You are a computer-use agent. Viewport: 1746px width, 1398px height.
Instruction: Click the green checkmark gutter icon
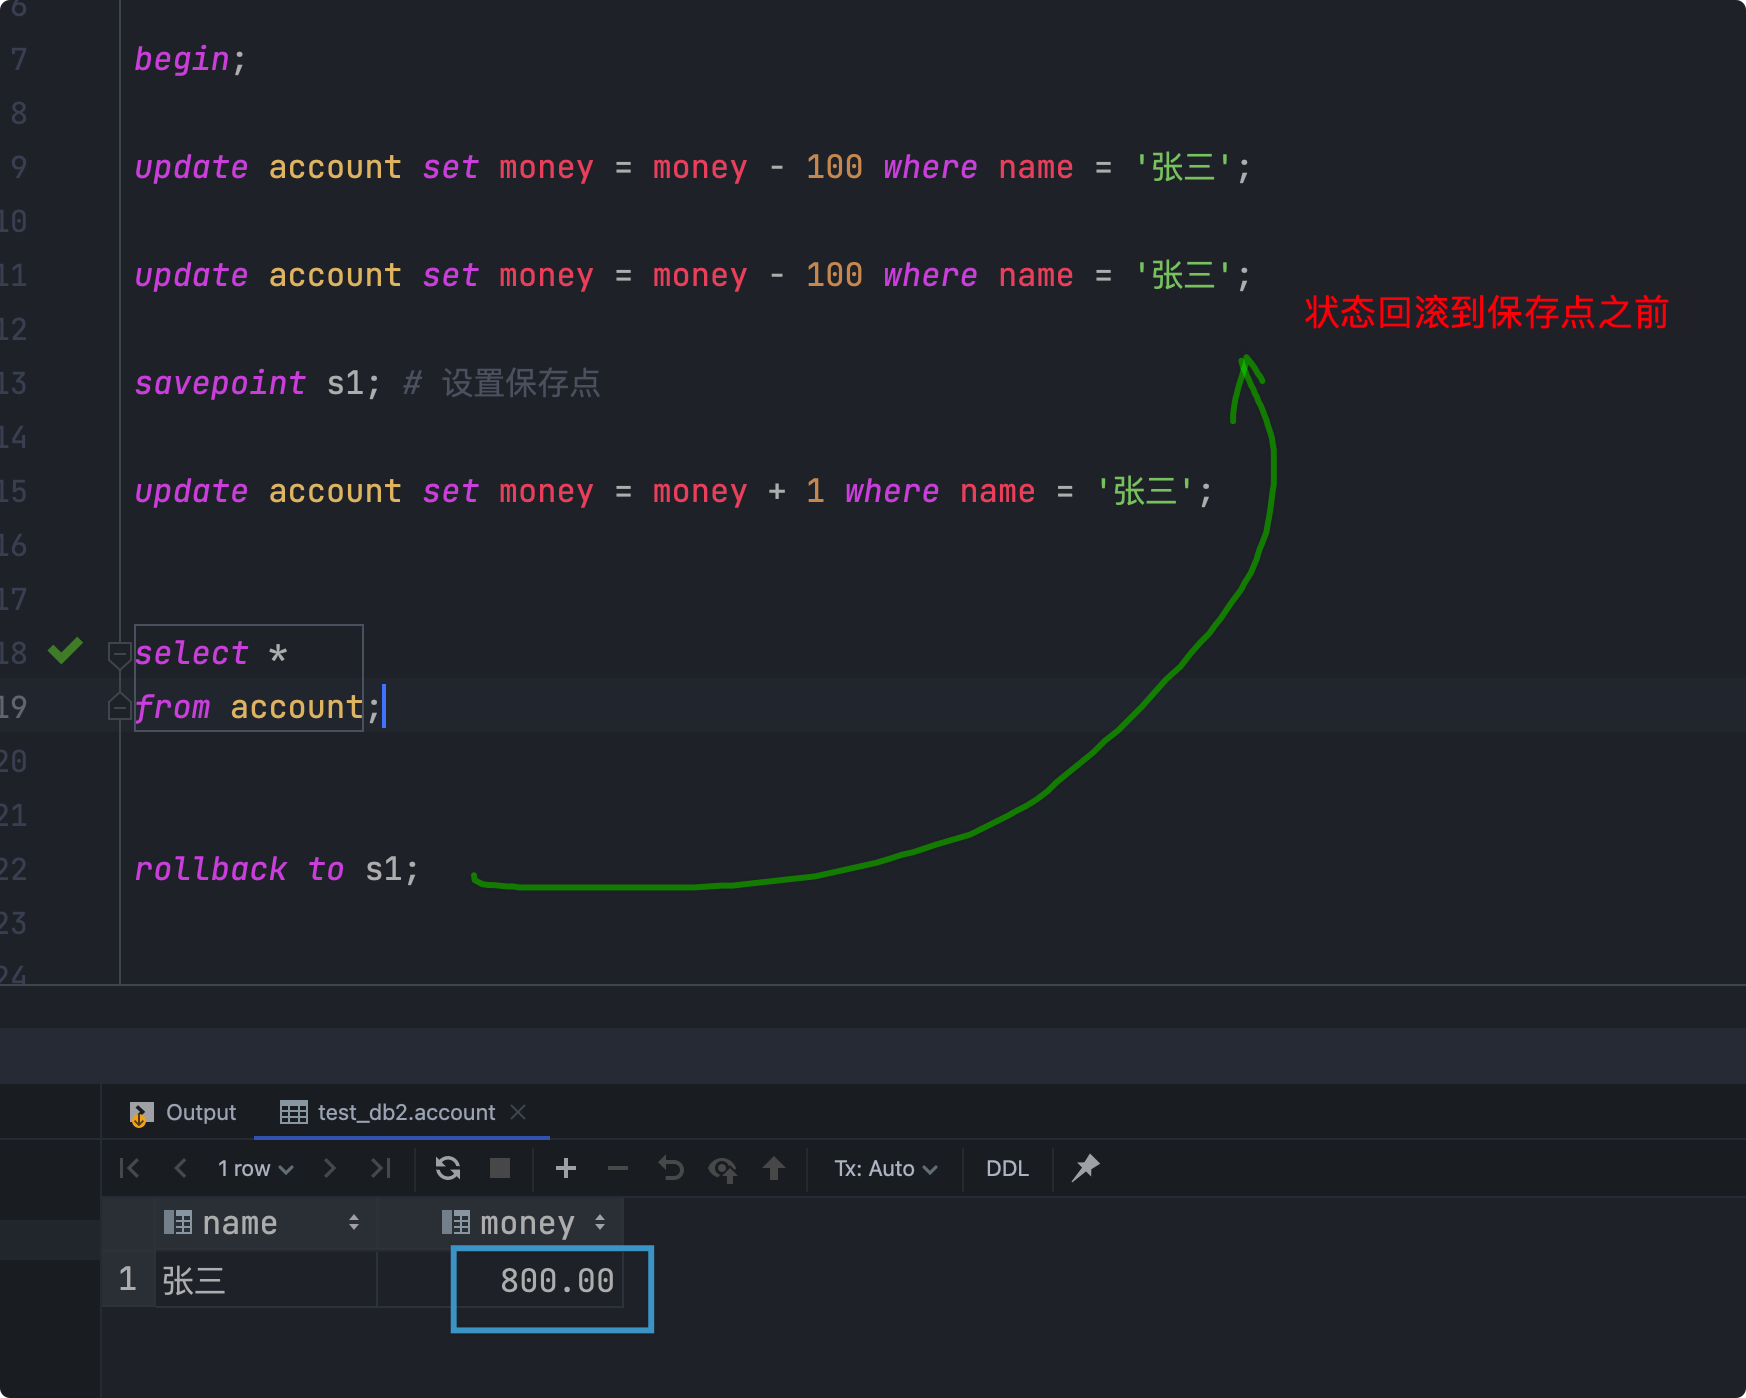point(65,652)
